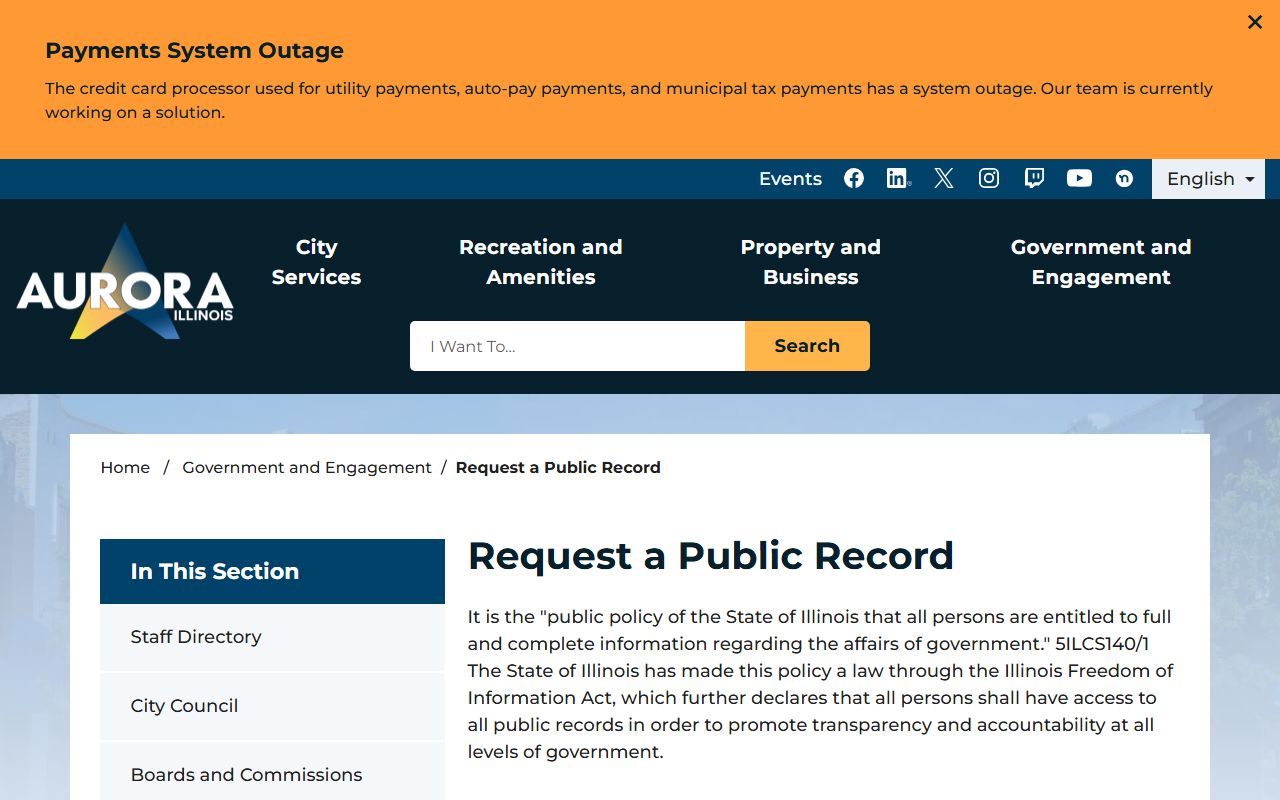Open the Twitch icon link
The image size is (1280, 800).
pos(1034,178)
